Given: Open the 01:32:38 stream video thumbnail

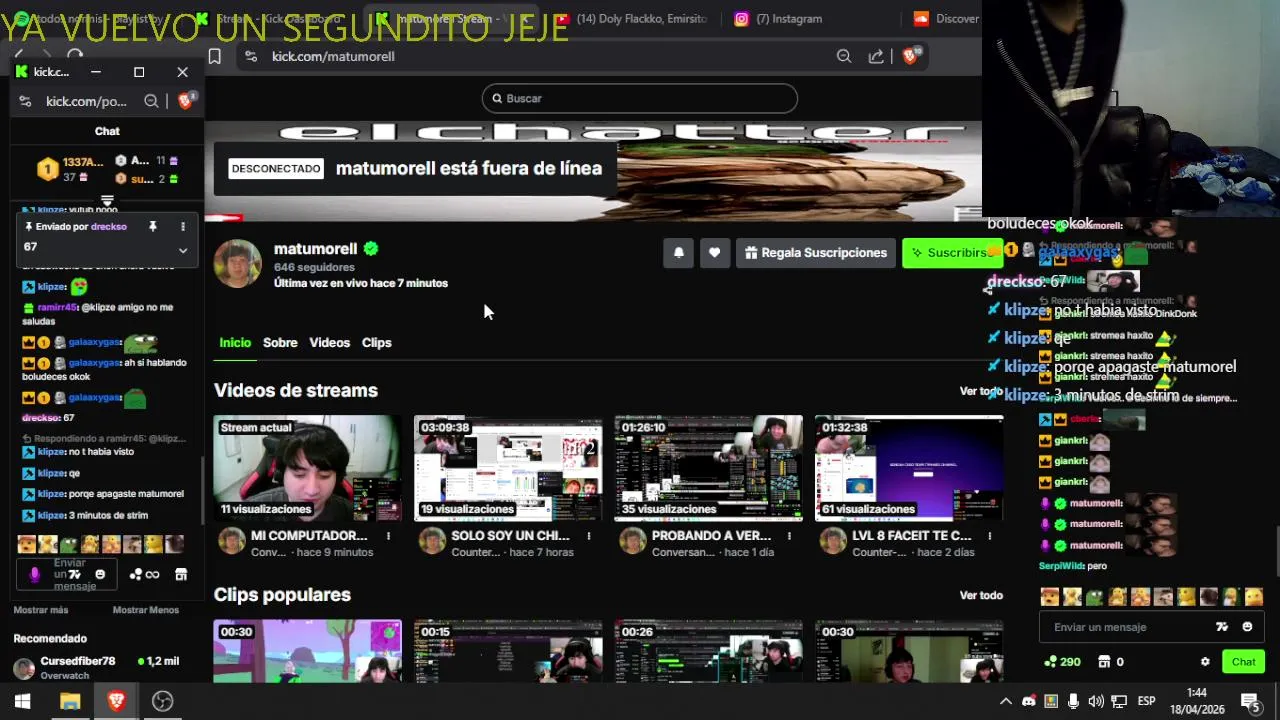Looking at the screenshot, I should (909, 468).
